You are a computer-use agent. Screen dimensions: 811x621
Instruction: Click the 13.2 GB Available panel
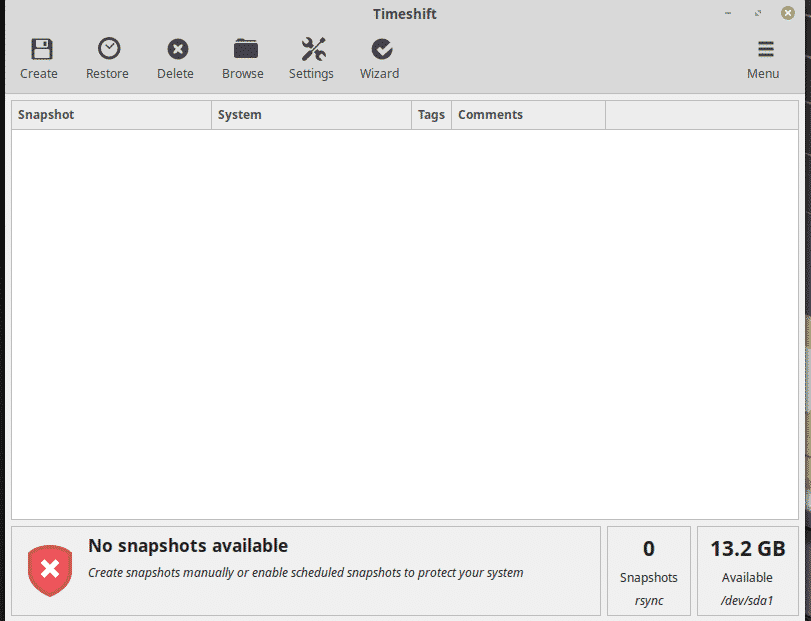[747, 571]
